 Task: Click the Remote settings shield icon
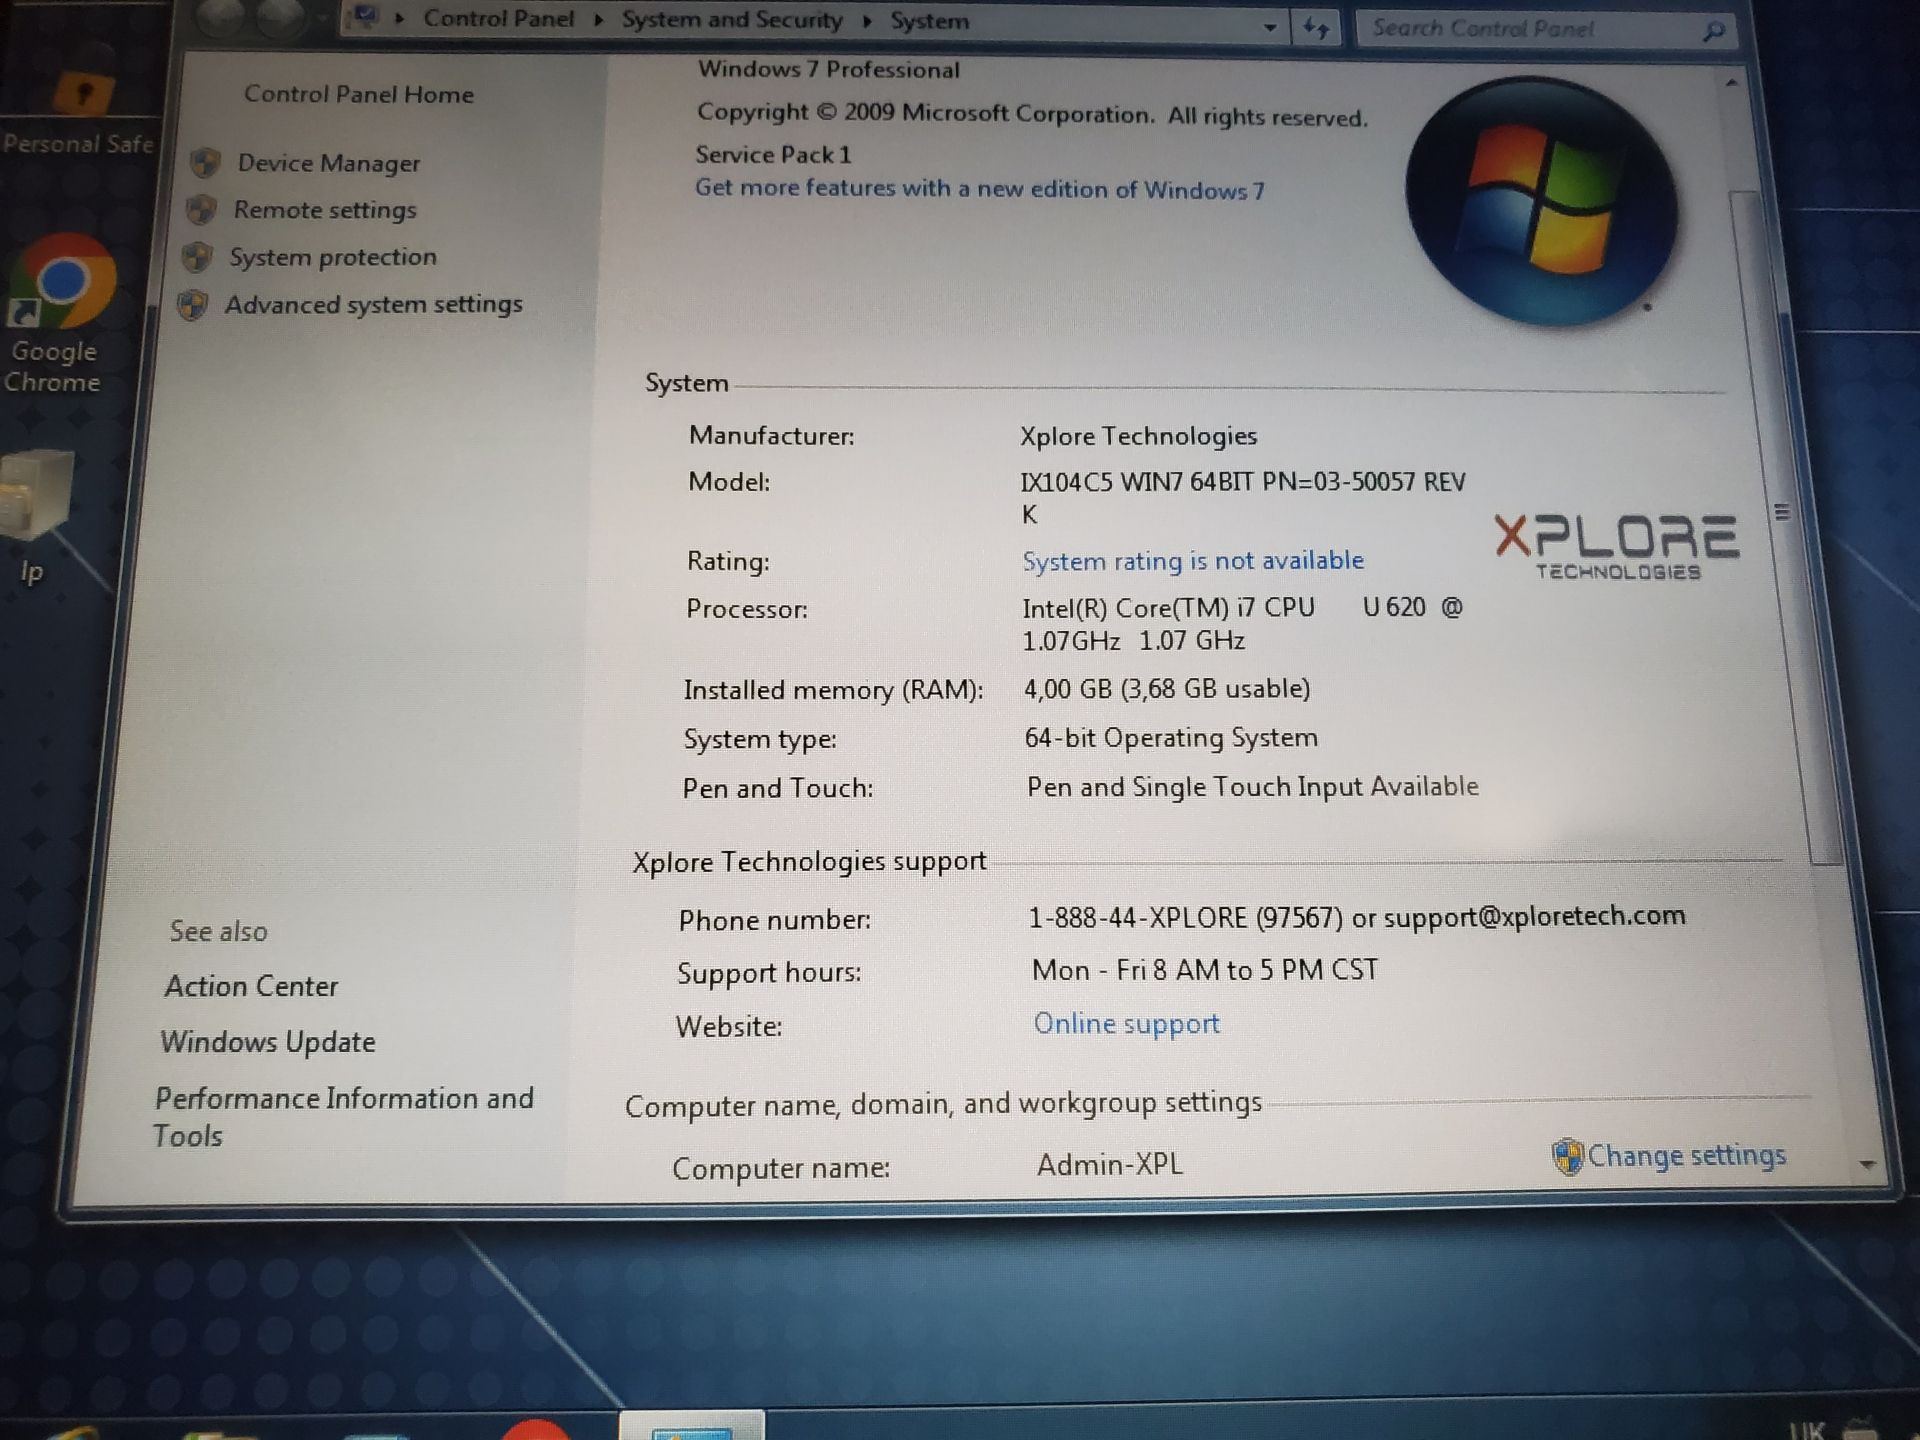tap(201, 209)
